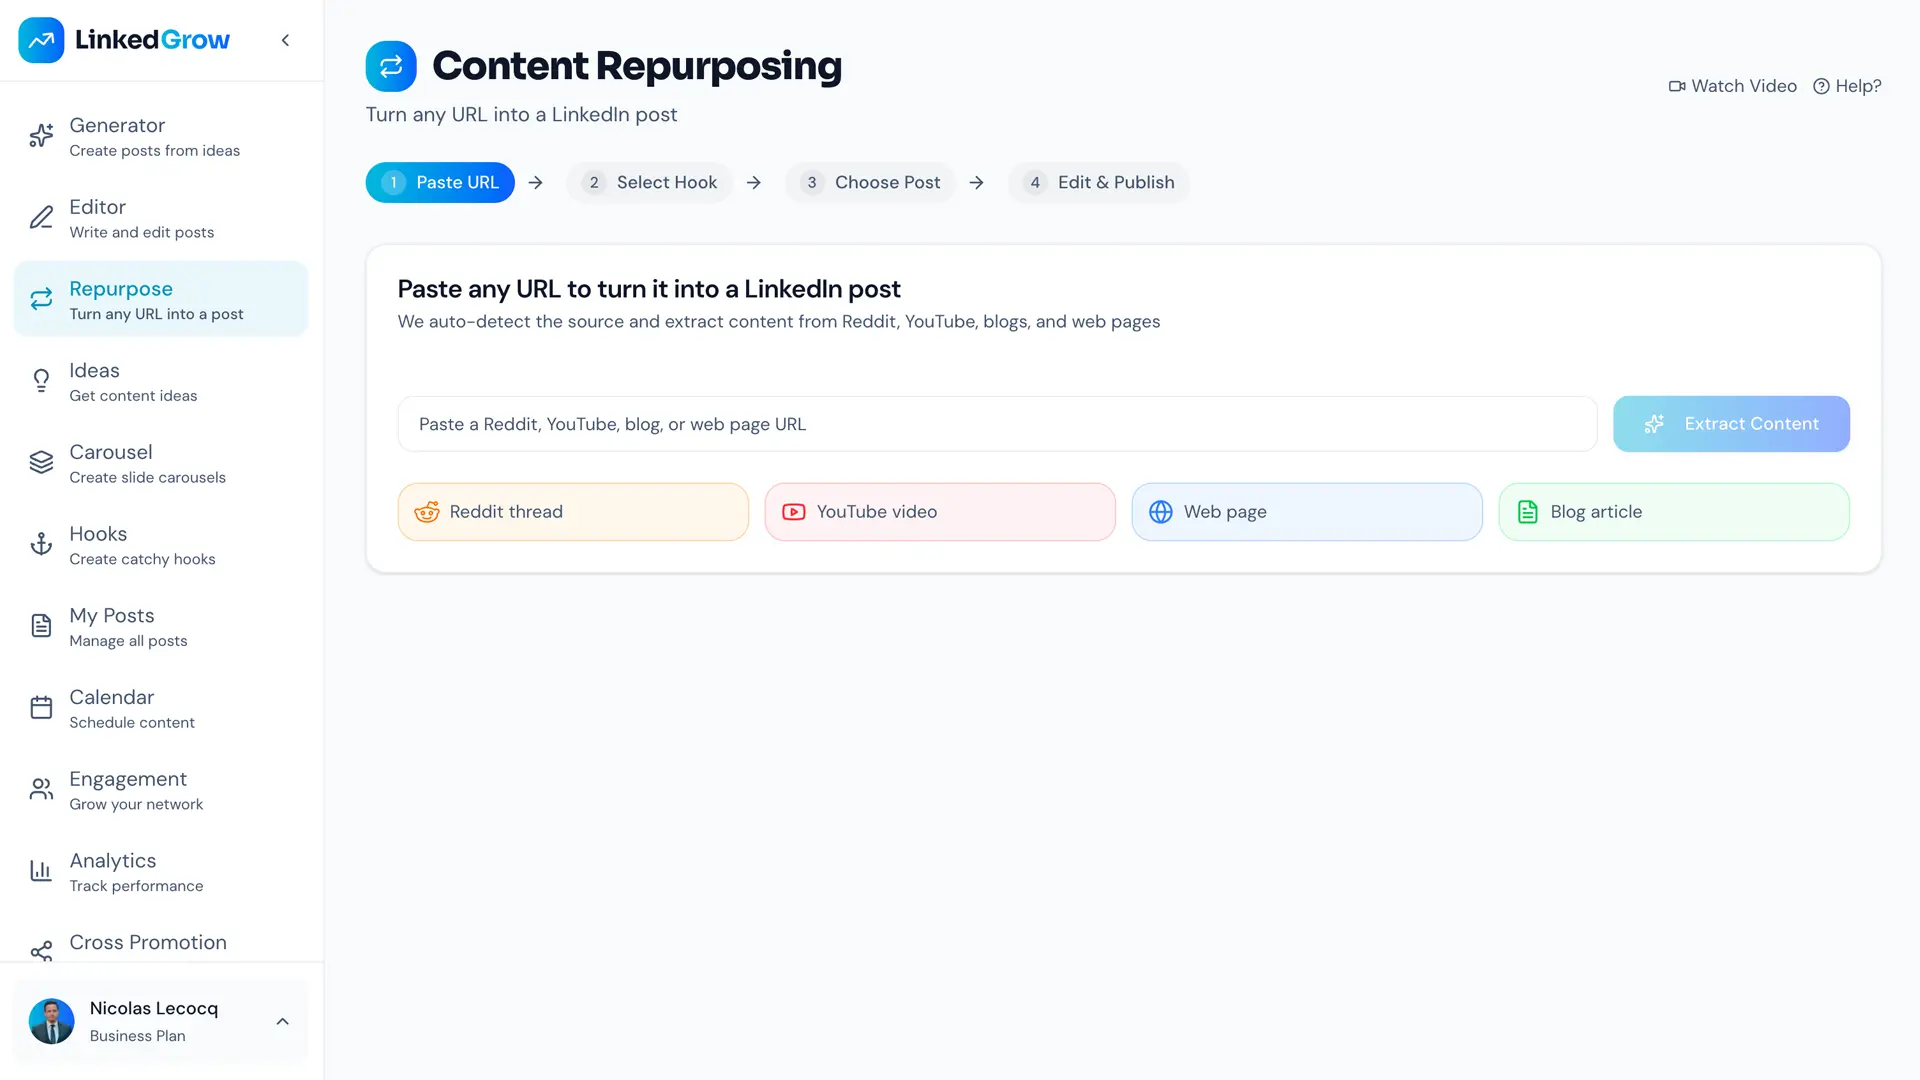Screen dimensions: 1920x1080
Task: Click the Web page globe icon
Action: click(x=1161, y=512)
